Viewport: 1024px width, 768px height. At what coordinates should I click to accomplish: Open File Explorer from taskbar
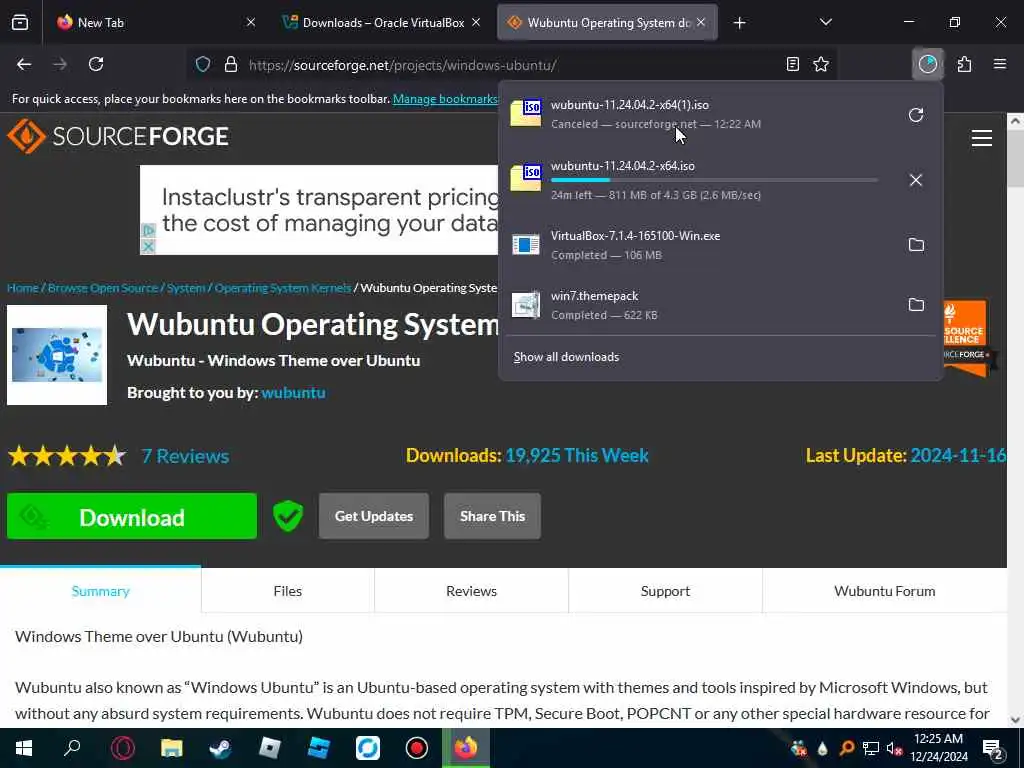(172, 748)
